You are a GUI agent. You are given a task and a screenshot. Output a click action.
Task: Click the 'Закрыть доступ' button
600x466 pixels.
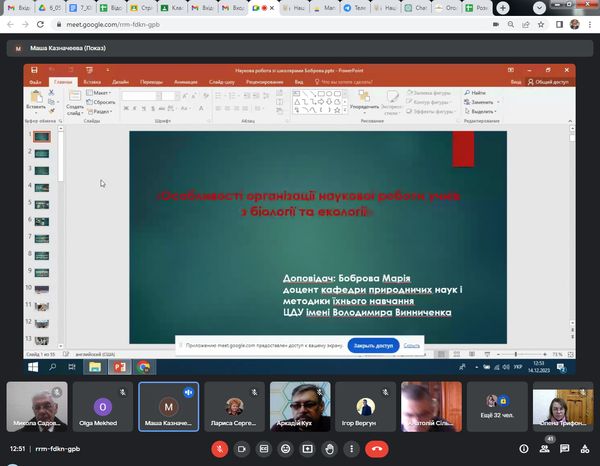(374, 345)
